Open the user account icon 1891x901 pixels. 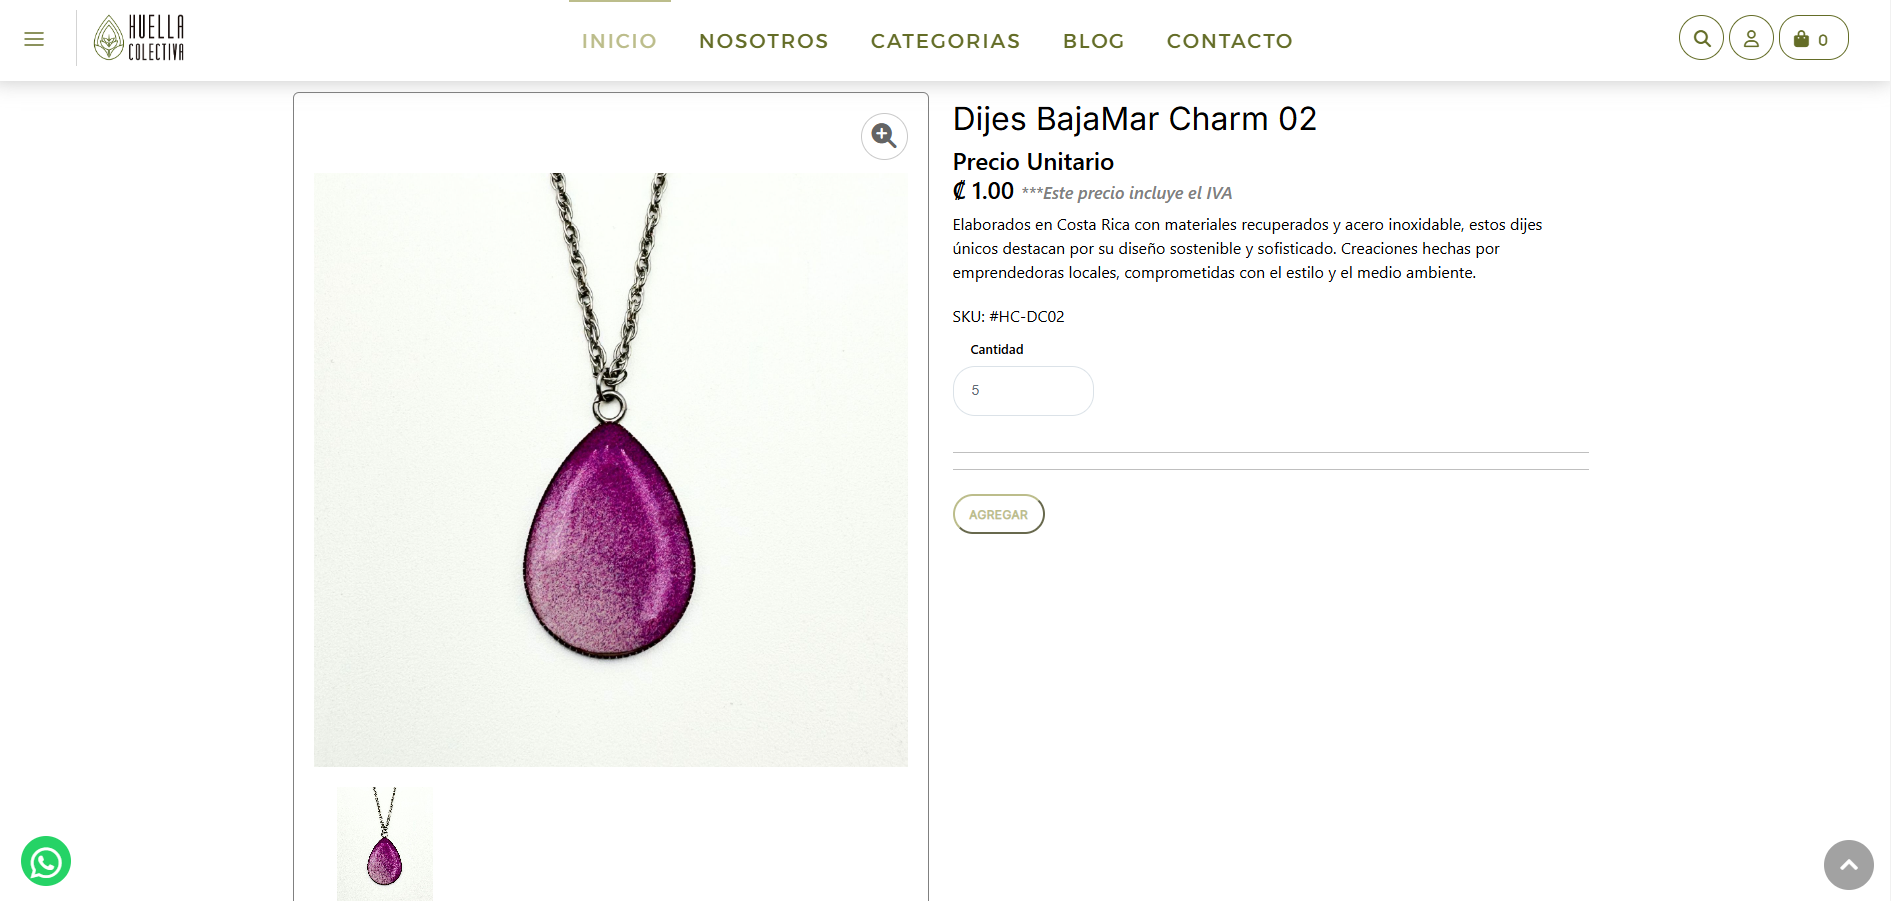(1751, 38)
